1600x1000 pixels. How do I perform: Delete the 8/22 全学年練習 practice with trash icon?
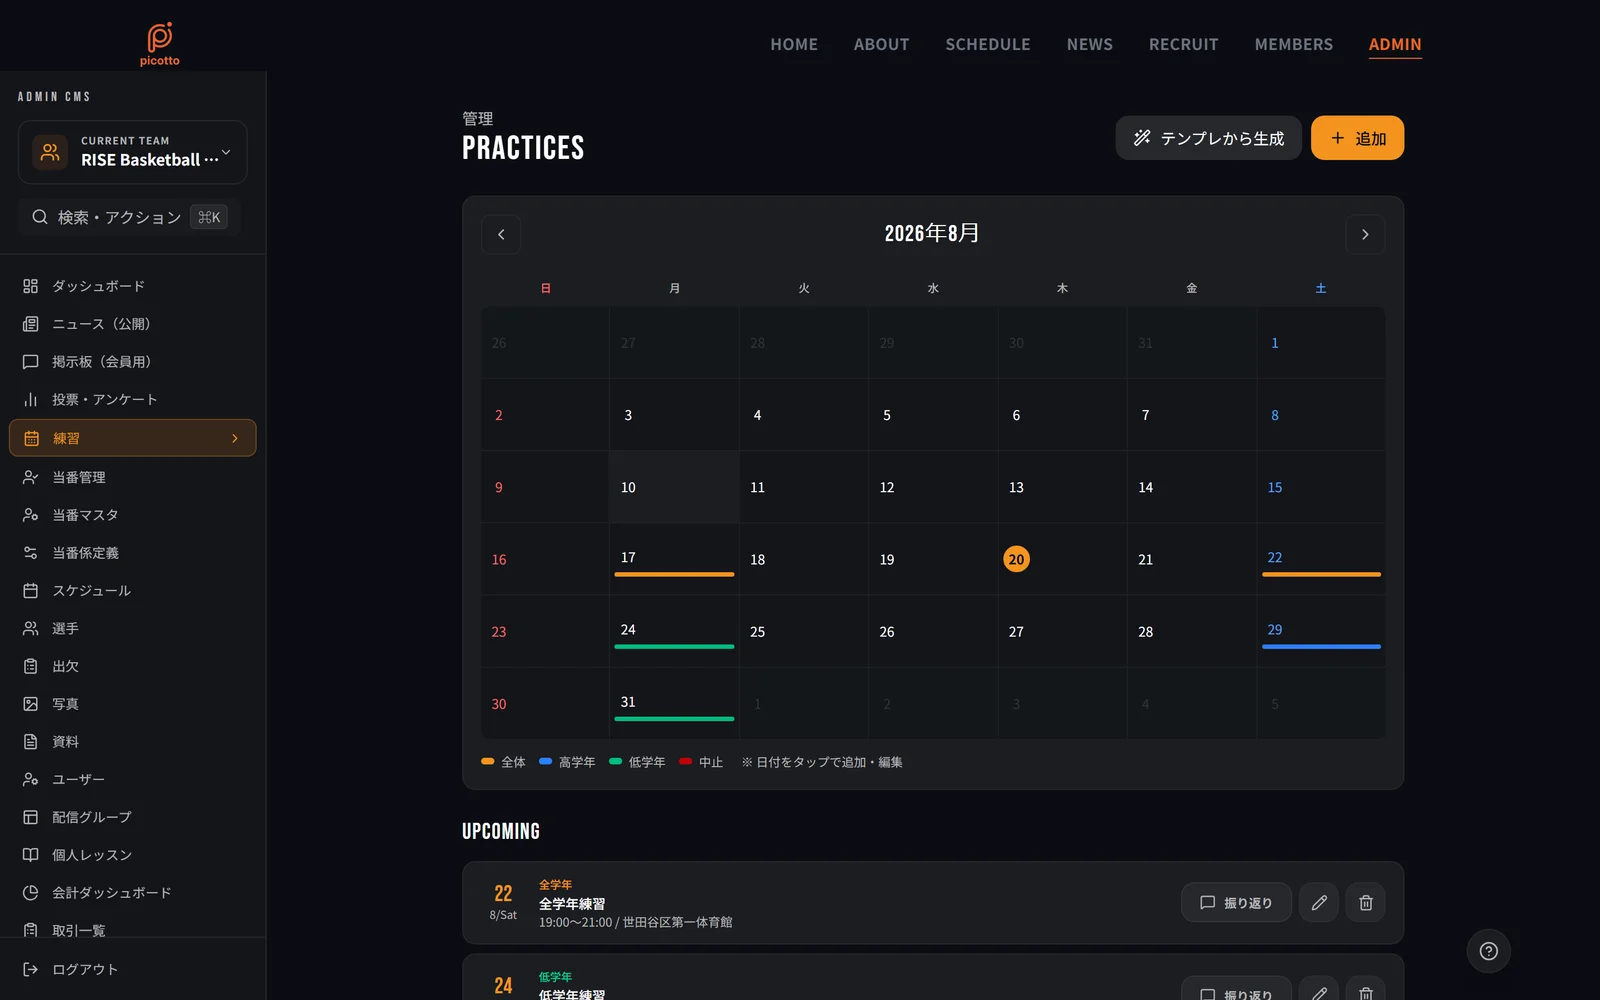click(1365, 903)
